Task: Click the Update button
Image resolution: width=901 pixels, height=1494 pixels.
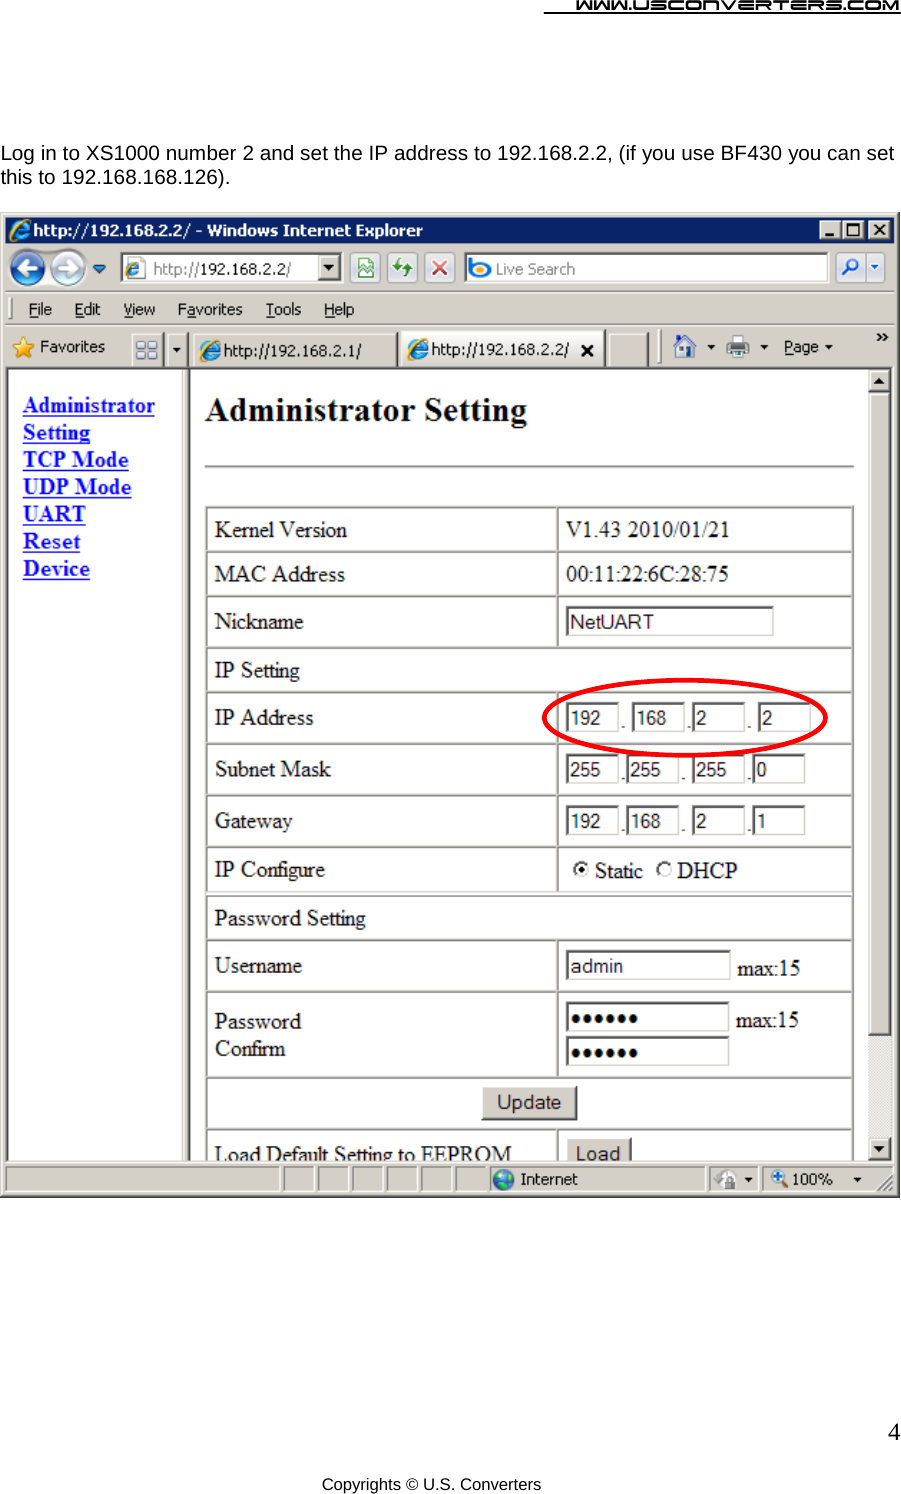Action: (x=529, y=1102)
